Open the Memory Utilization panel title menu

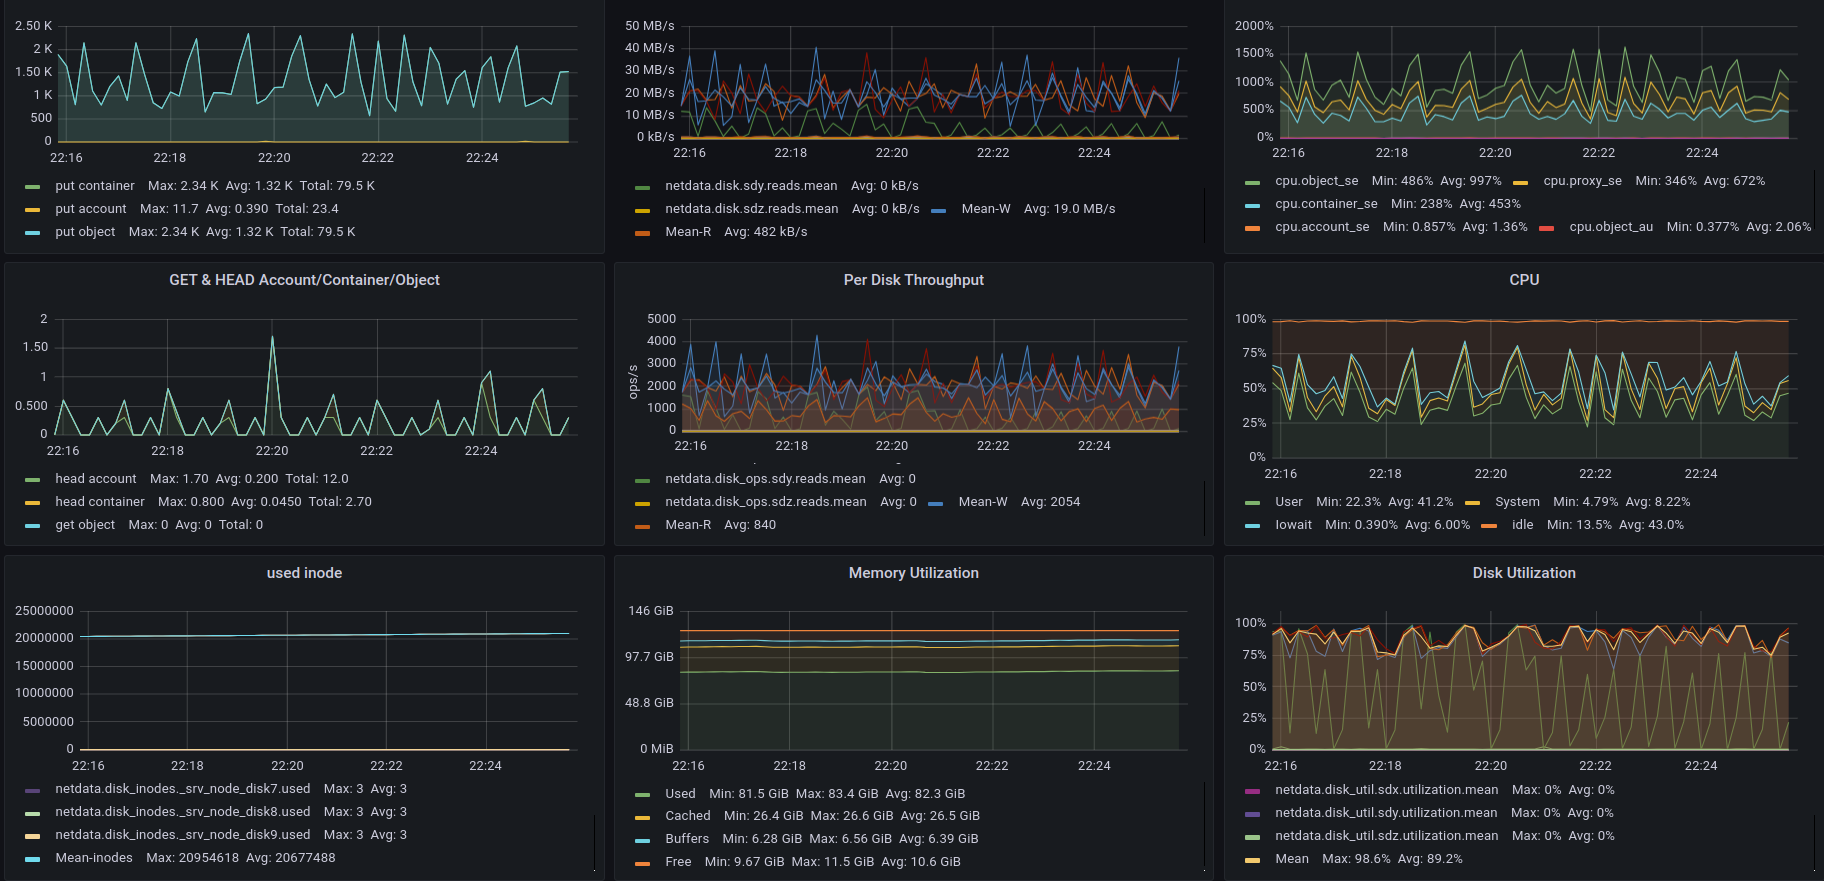coord(913,573)
